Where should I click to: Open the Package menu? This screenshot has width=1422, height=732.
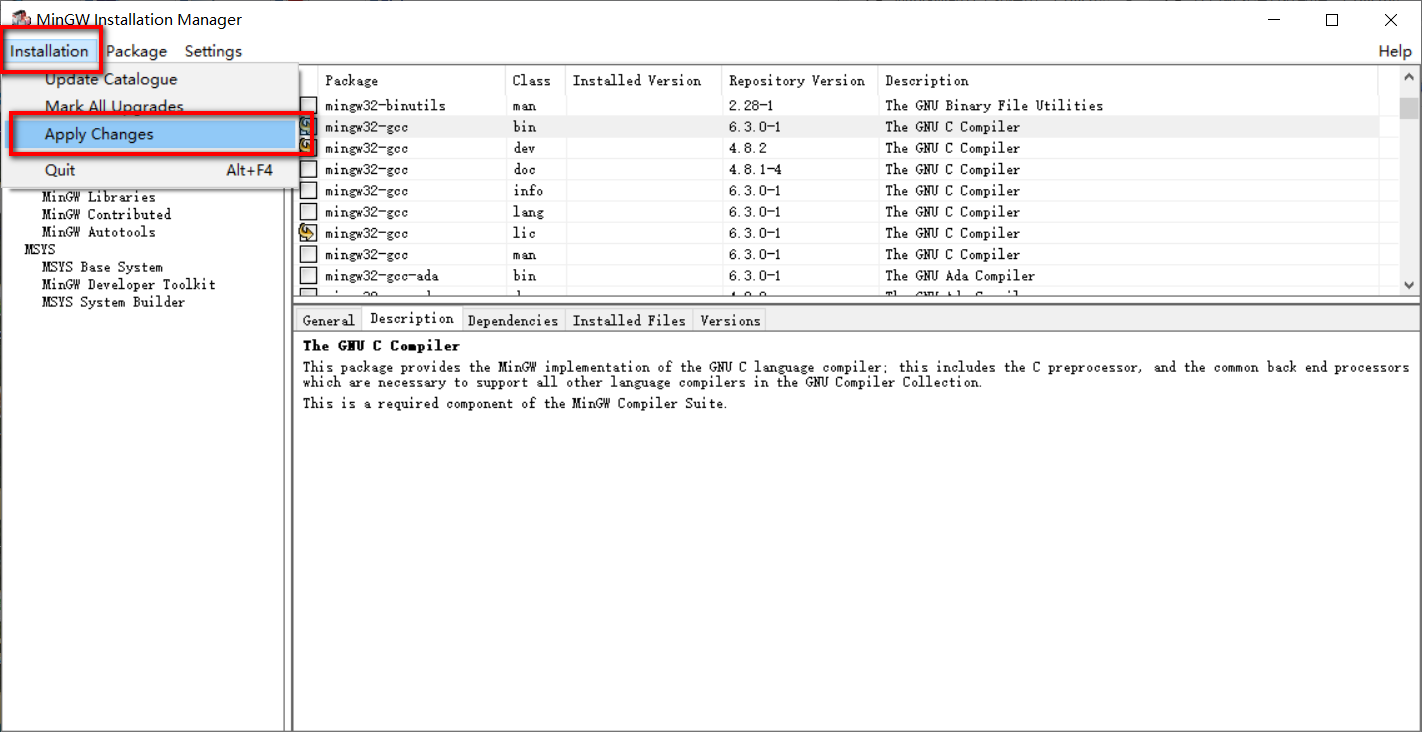coord(136,51)
